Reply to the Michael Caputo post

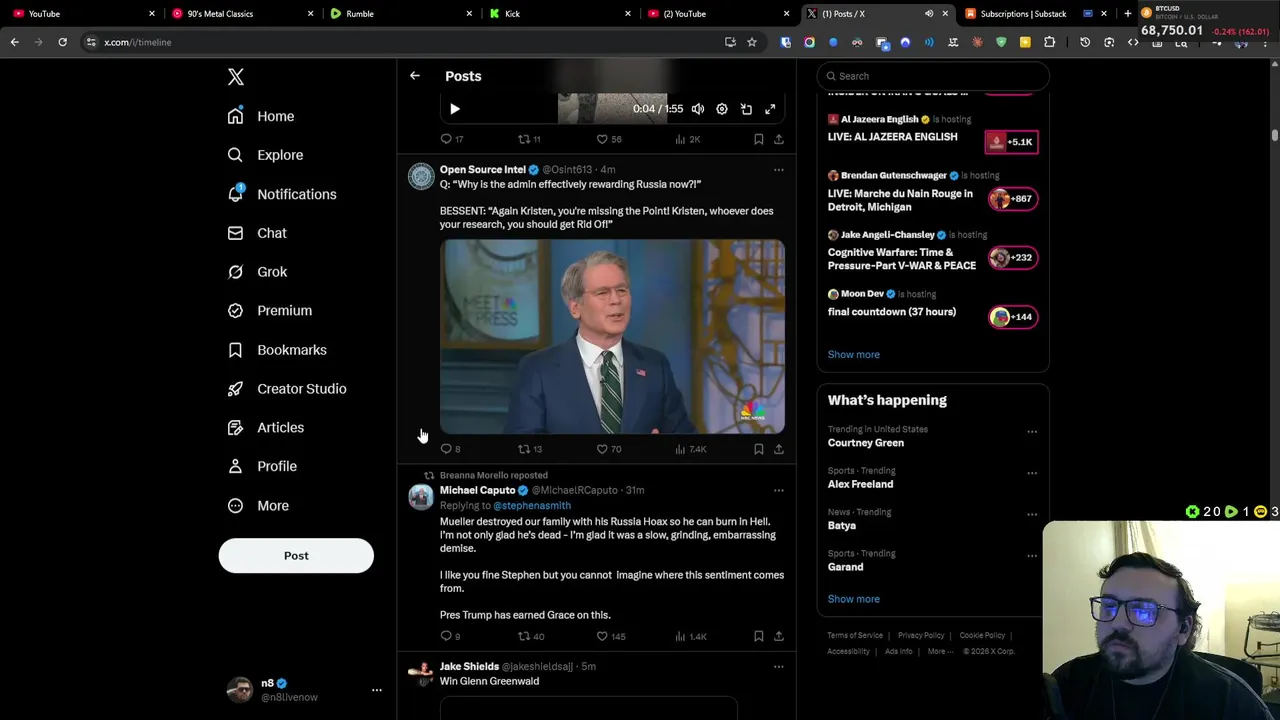tap(451, 636)
